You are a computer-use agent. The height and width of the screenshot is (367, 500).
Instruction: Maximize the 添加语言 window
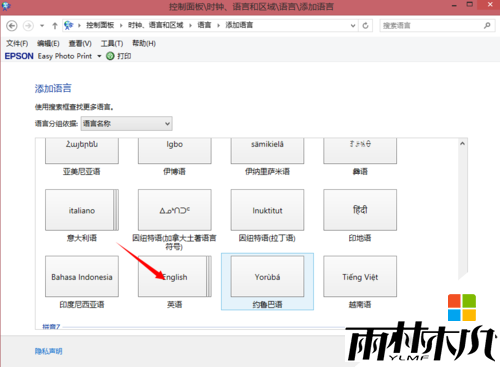click(x=470, y=5)
